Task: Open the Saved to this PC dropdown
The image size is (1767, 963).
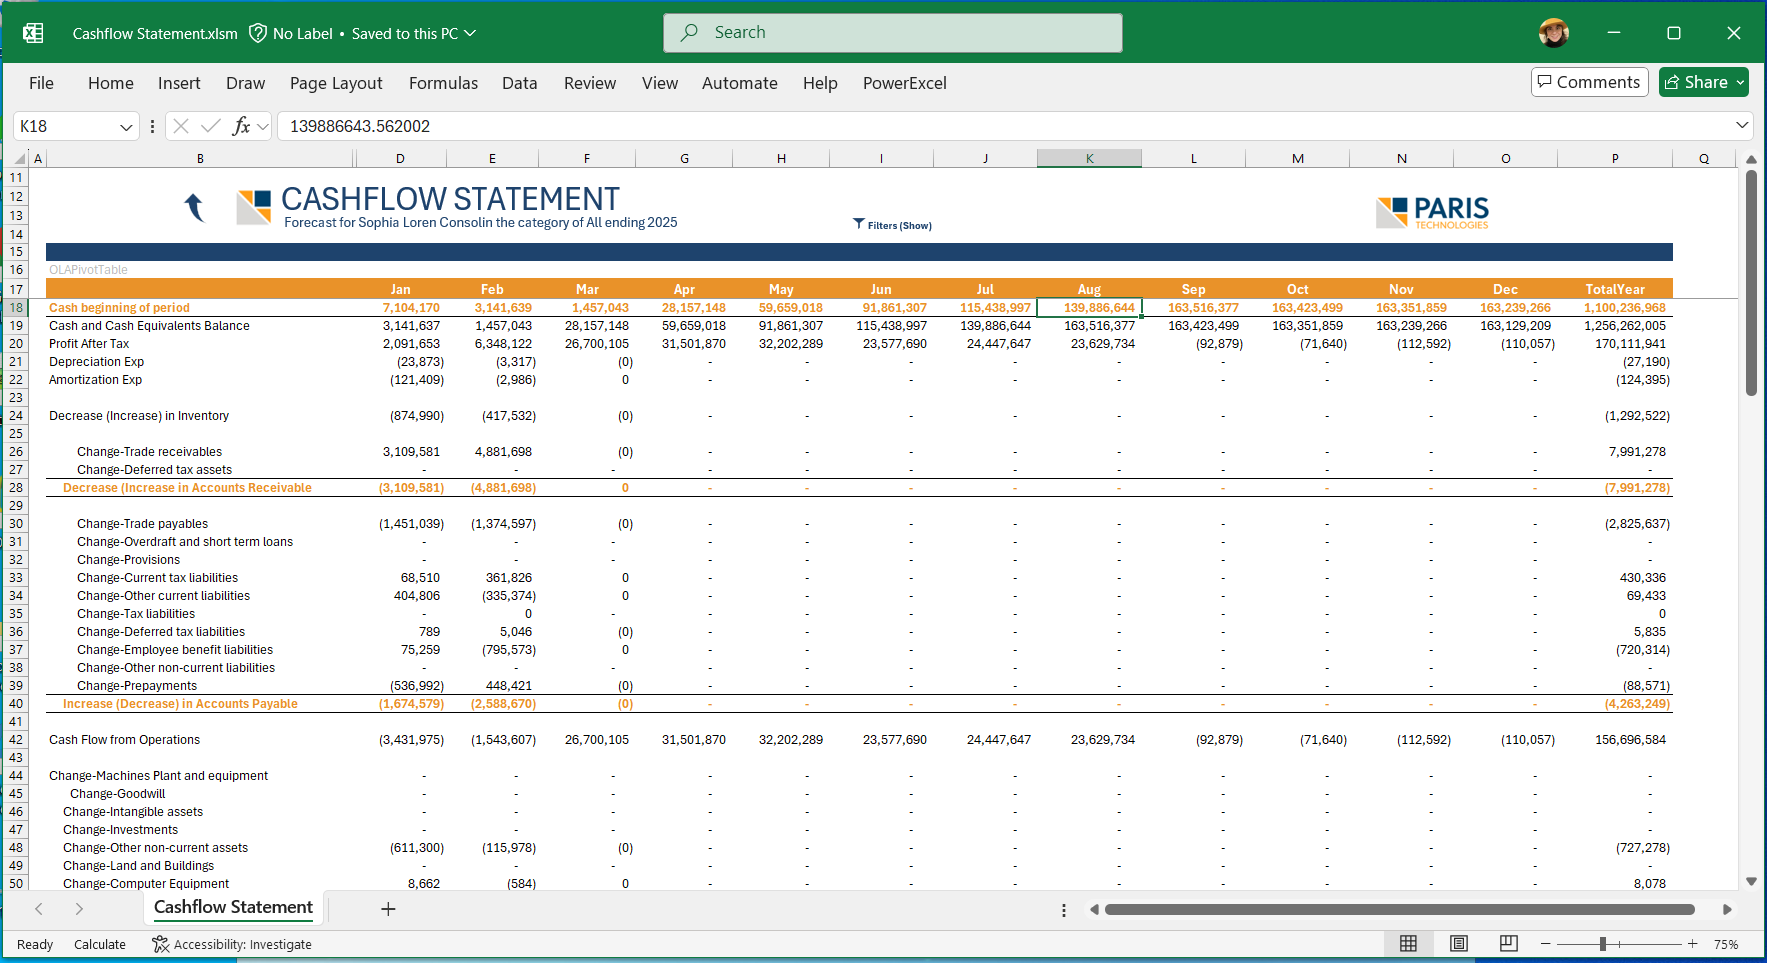Action: click(x=470, y=33)
